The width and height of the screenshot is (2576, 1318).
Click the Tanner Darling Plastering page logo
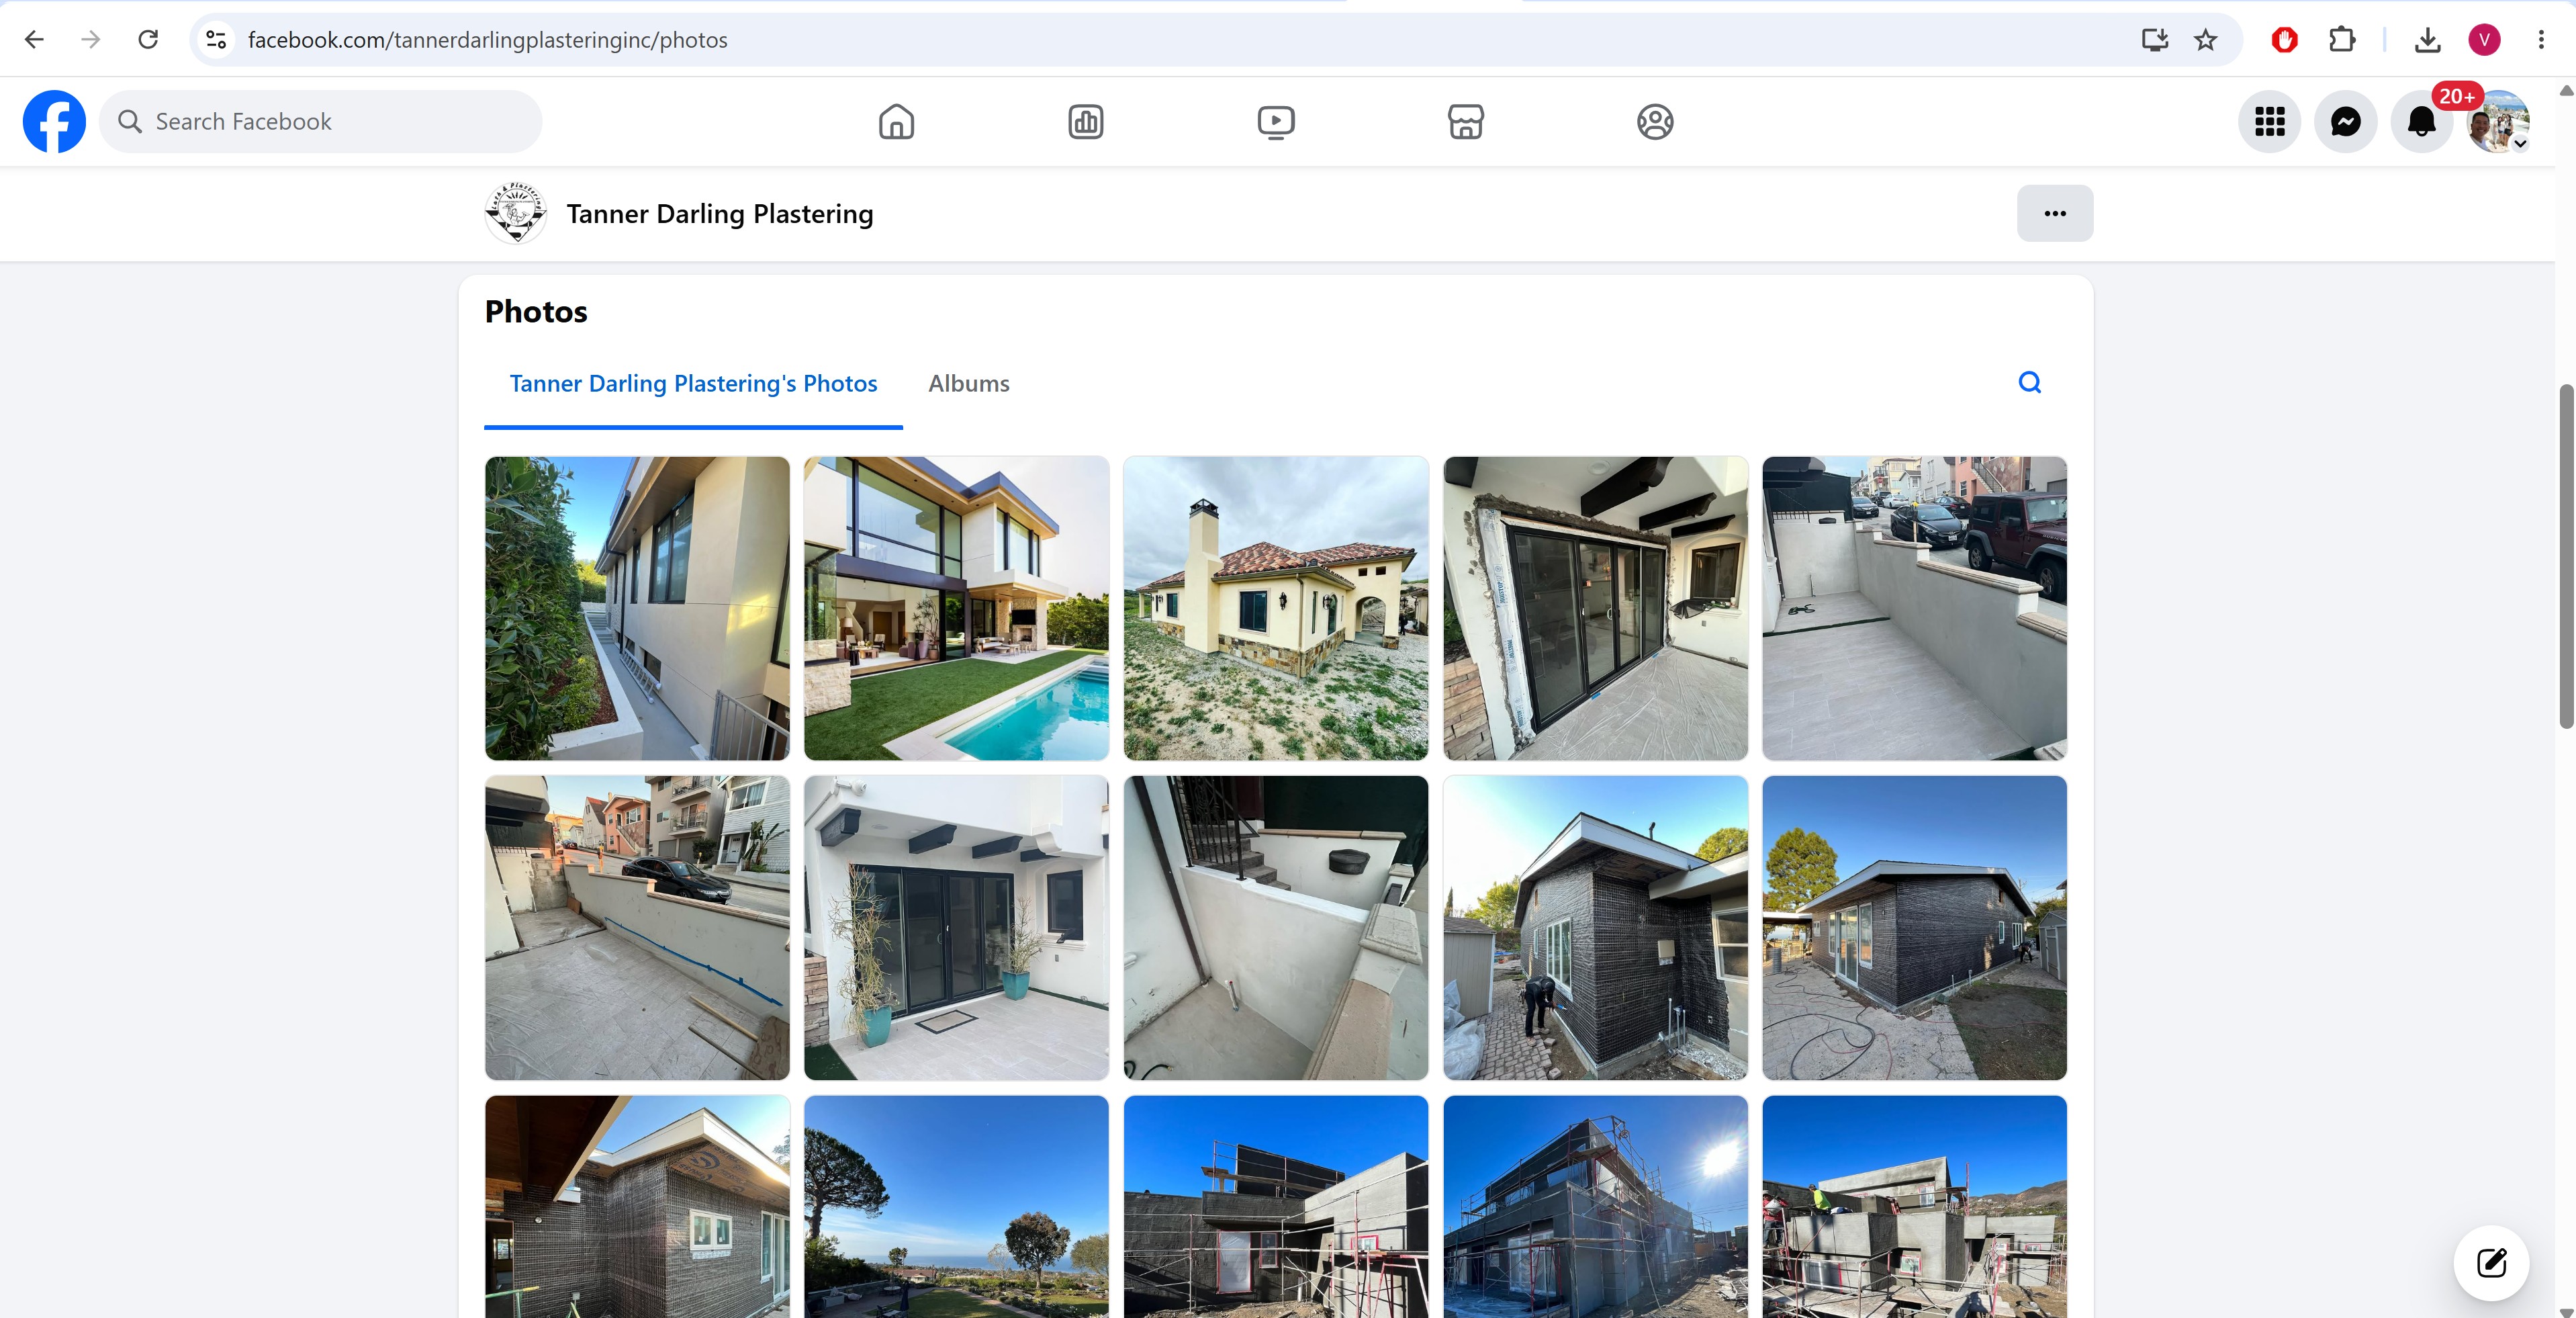516,214
